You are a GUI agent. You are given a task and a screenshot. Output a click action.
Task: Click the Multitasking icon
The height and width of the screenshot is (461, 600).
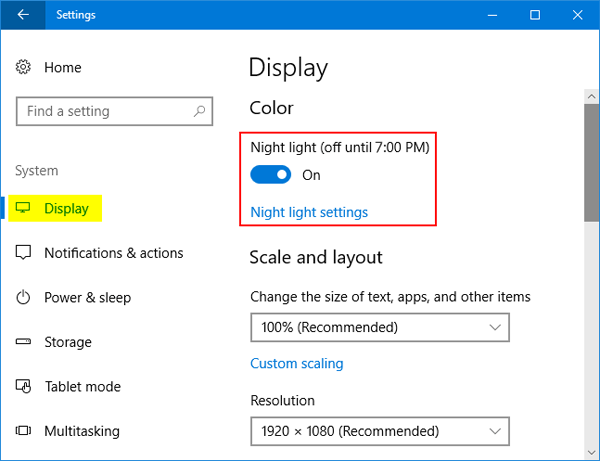[x=24, y=431]
